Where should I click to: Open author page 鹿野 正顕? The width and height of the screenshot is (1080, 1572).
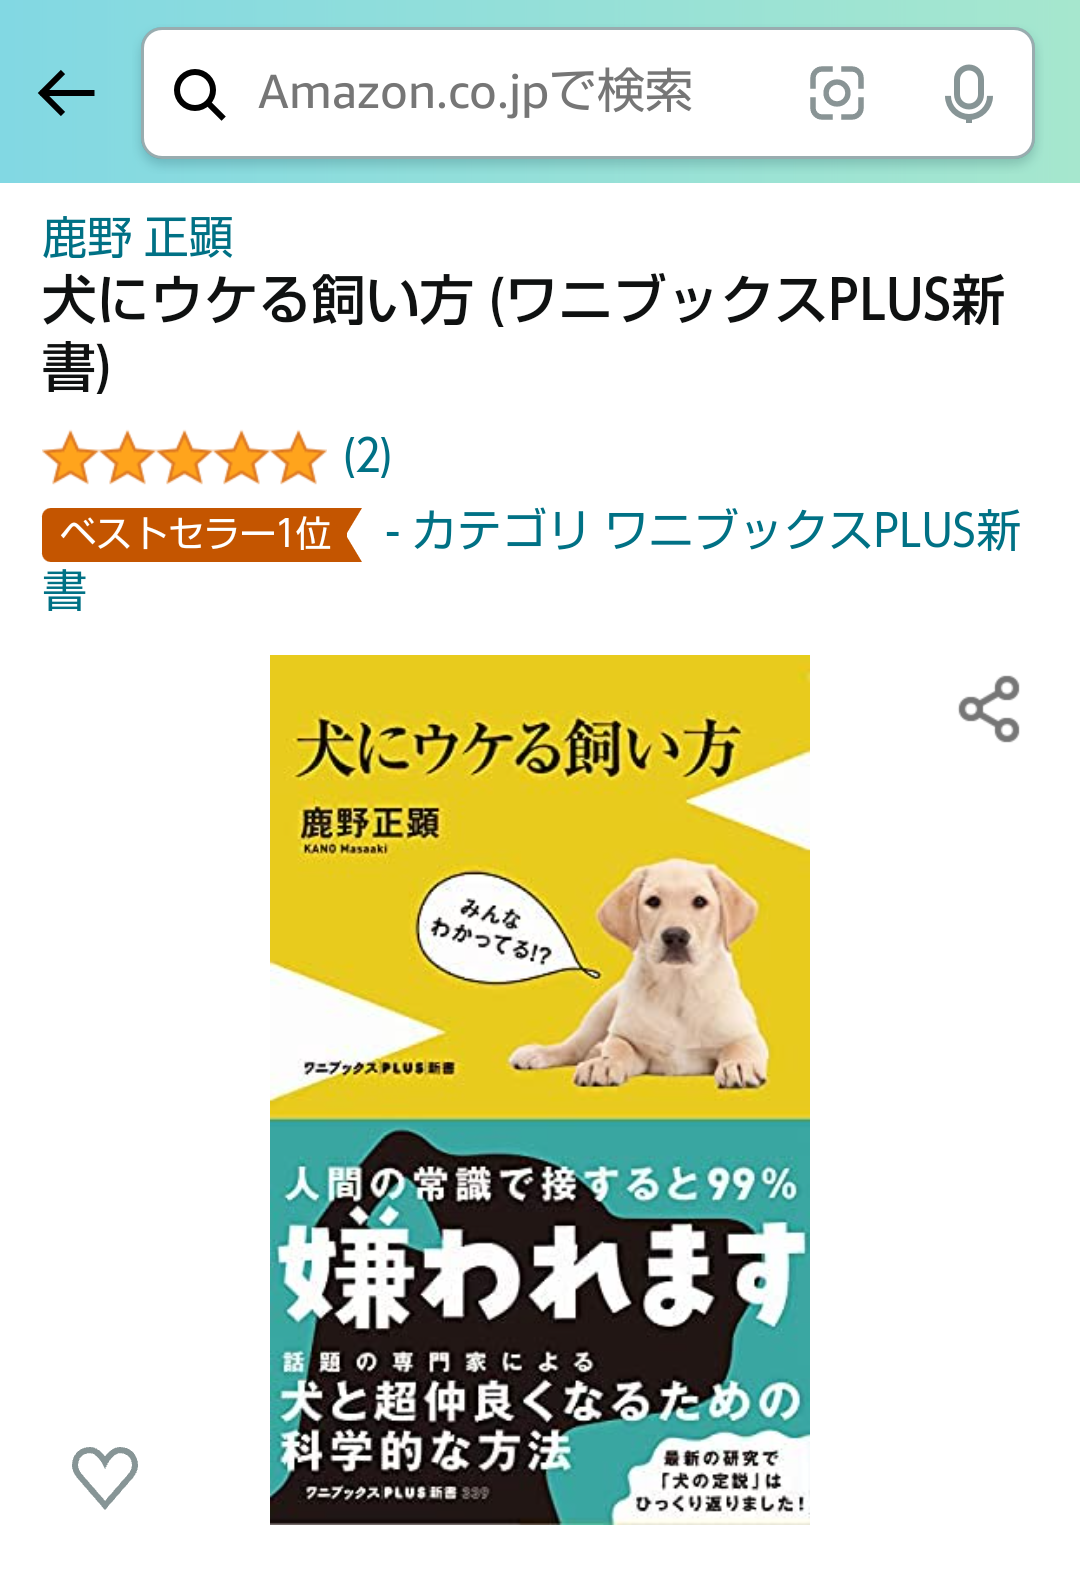point(137,238)
